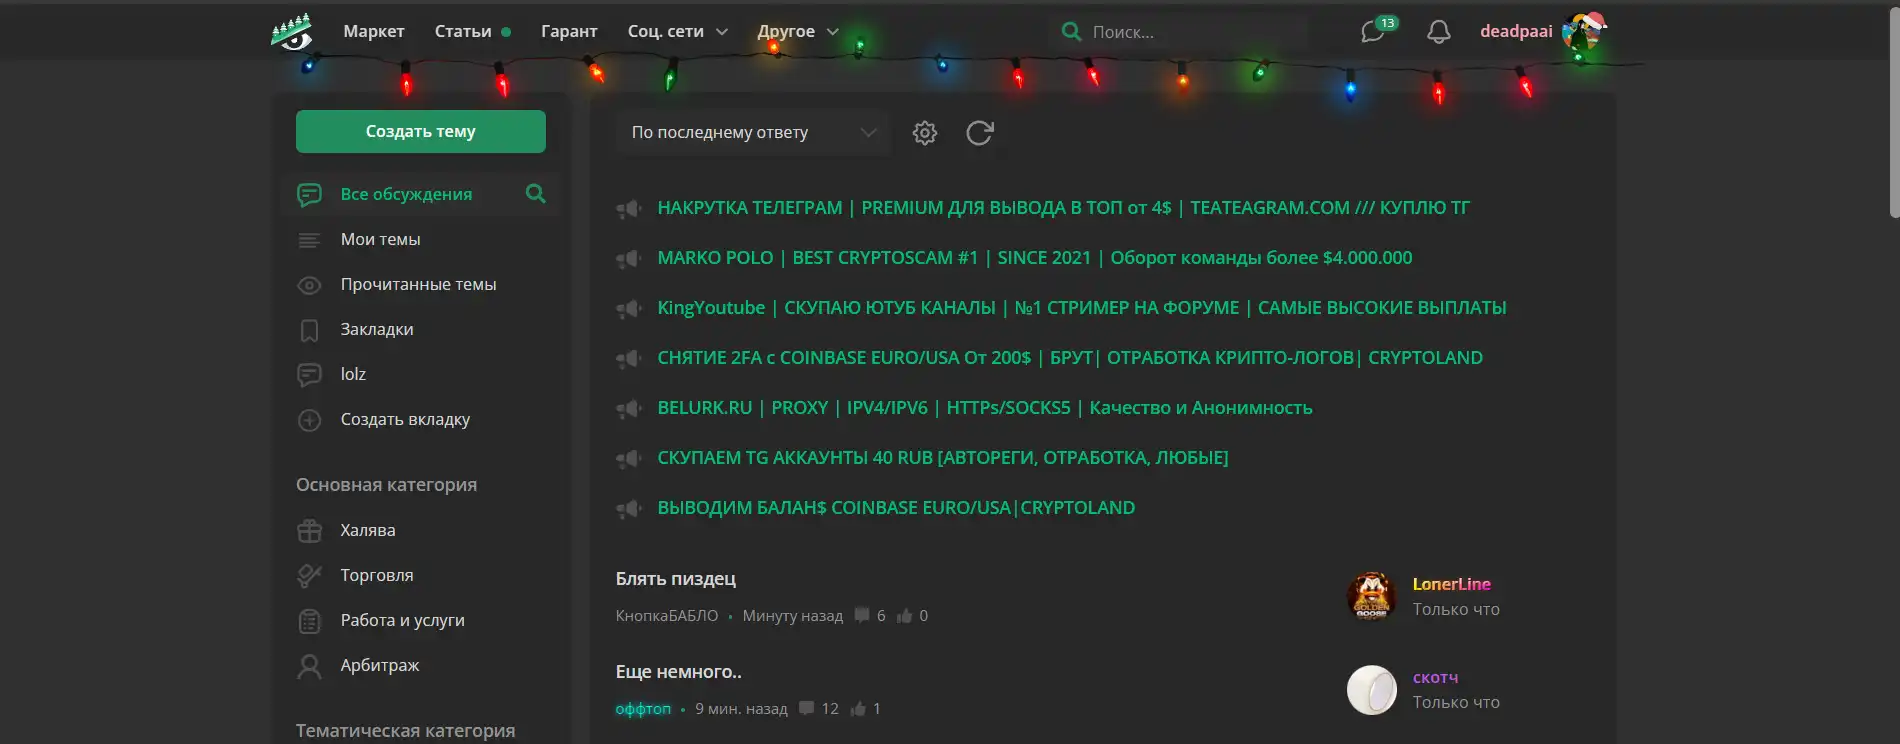1900x744 pixels.
Task: Open LonerLine user profile
Action: point(1452,584)
